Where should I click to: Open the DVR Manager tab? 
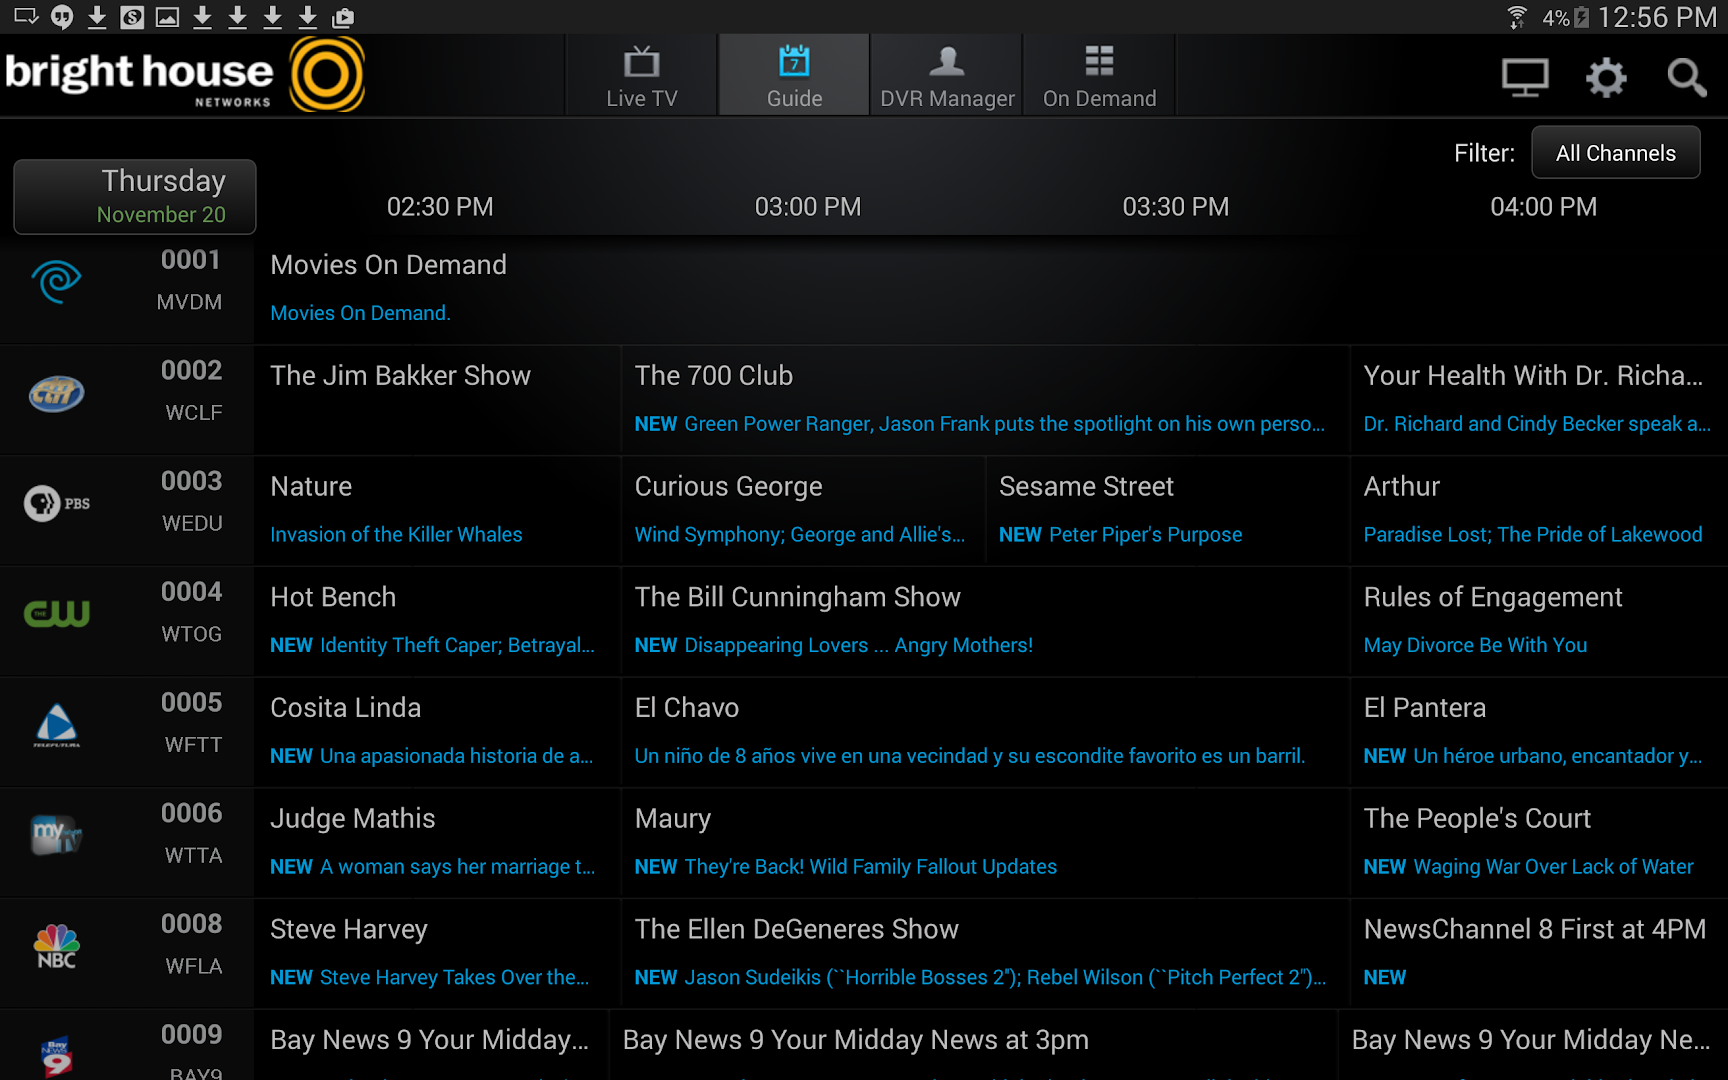pos(947,76)
